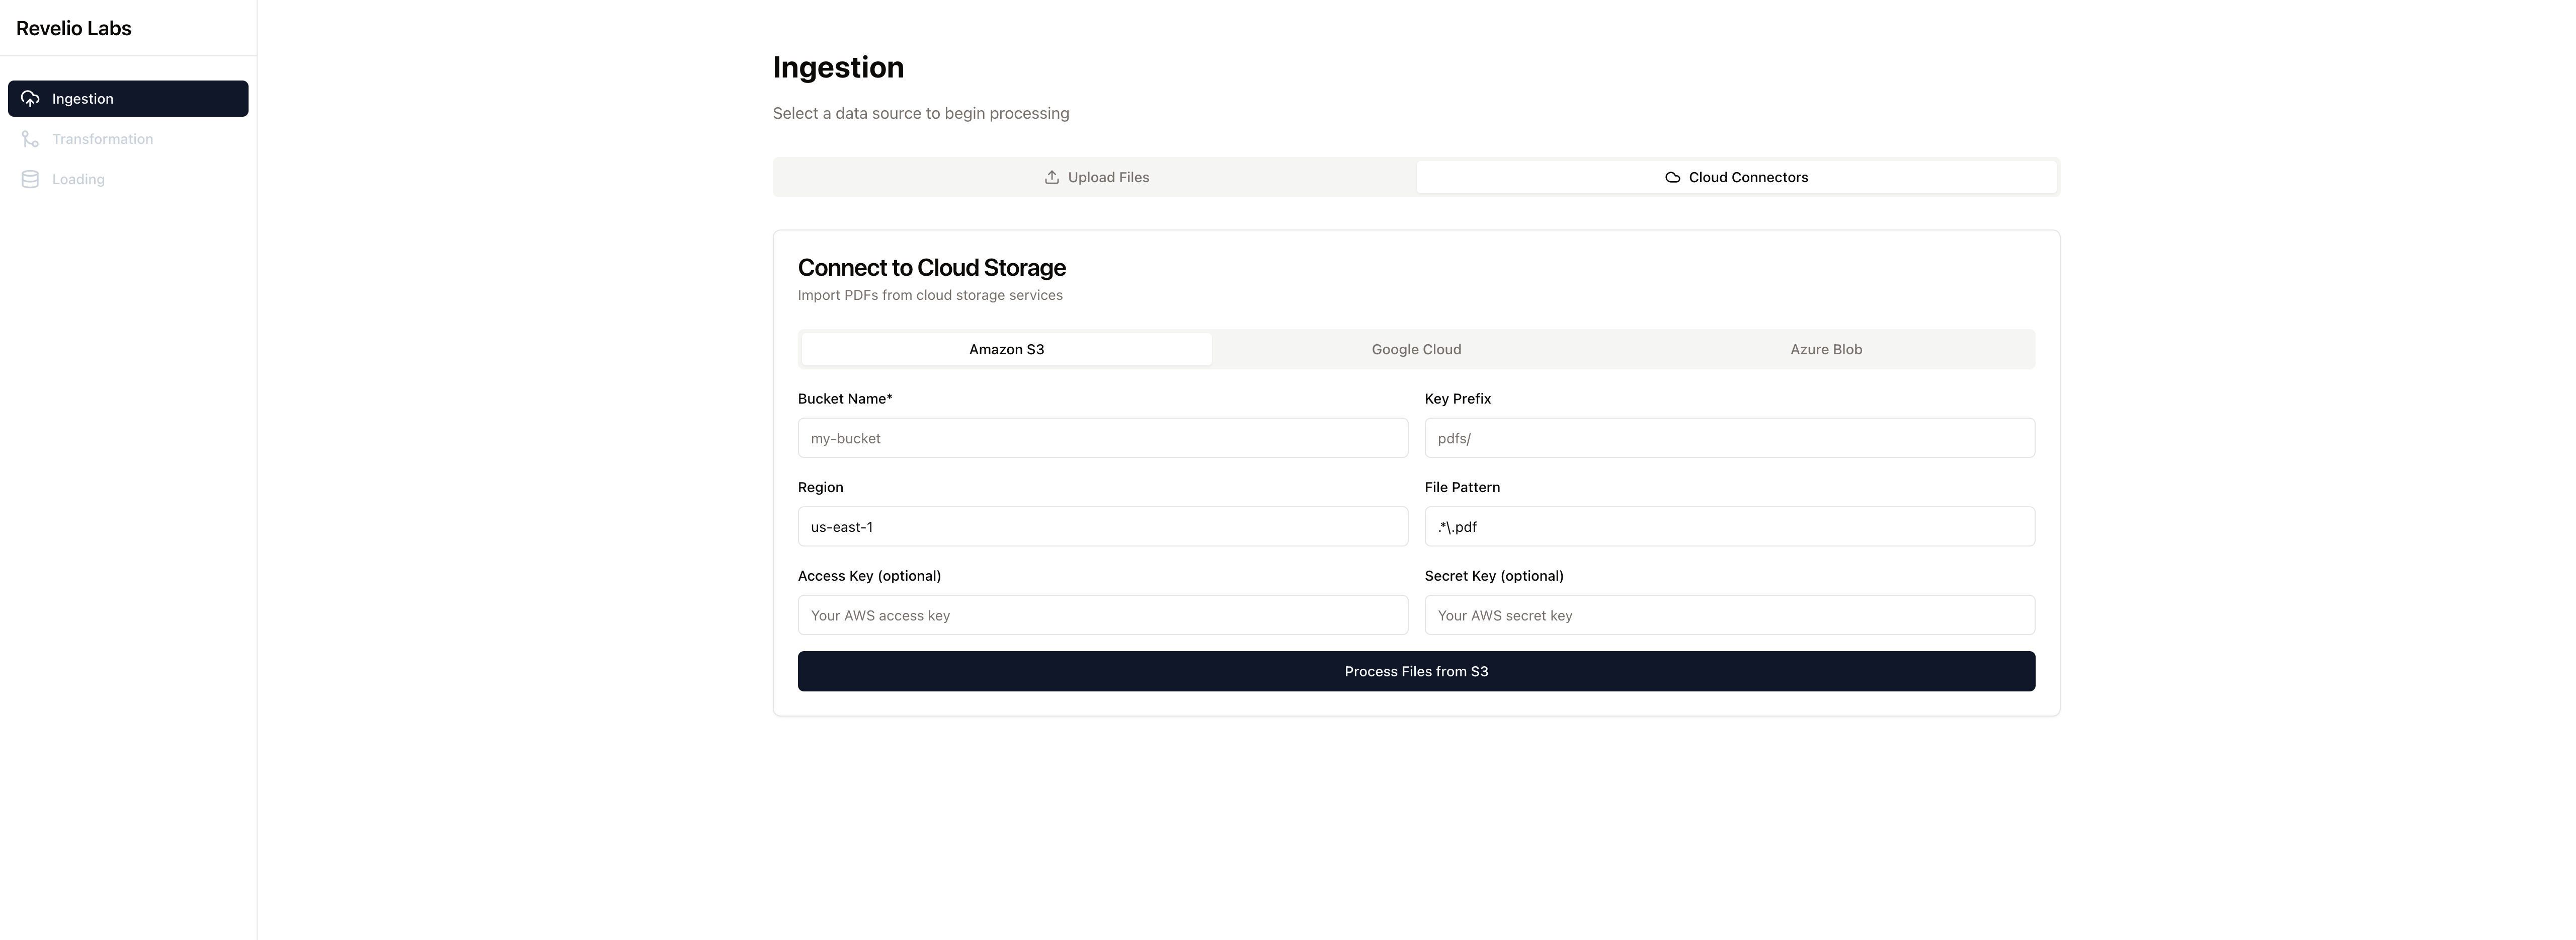
Task: Click the Loading database icon in sidebar
Action: [x=30, y=179]
